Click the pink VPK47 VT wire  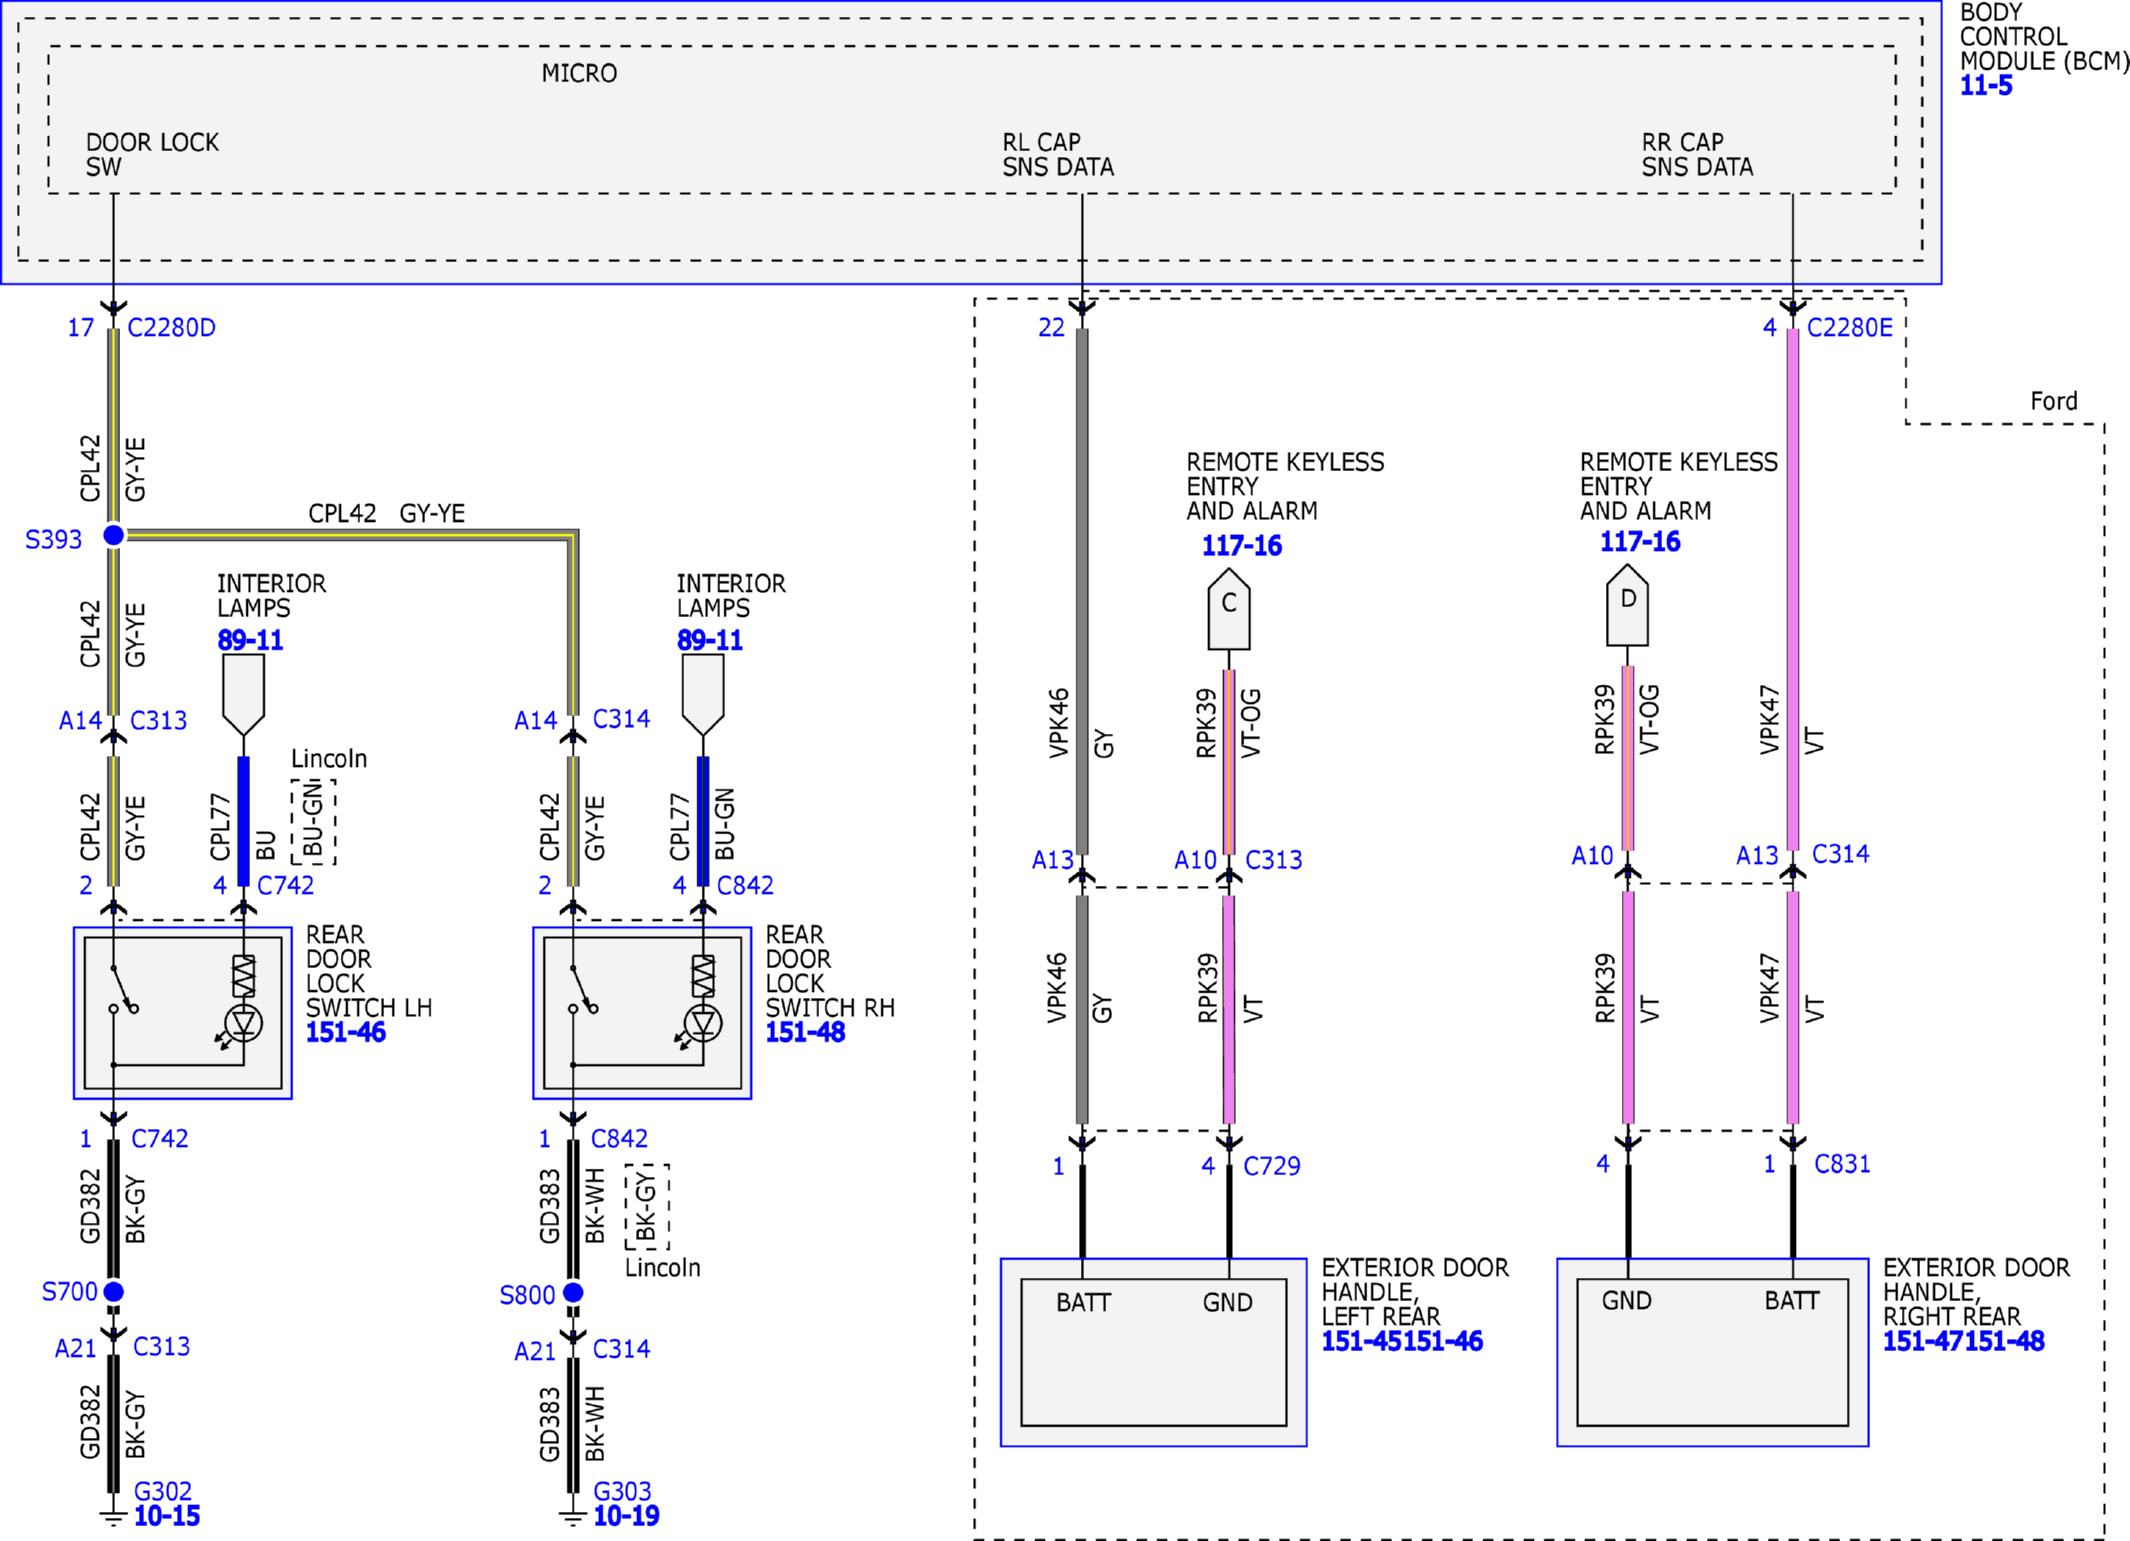[1792, 590]
